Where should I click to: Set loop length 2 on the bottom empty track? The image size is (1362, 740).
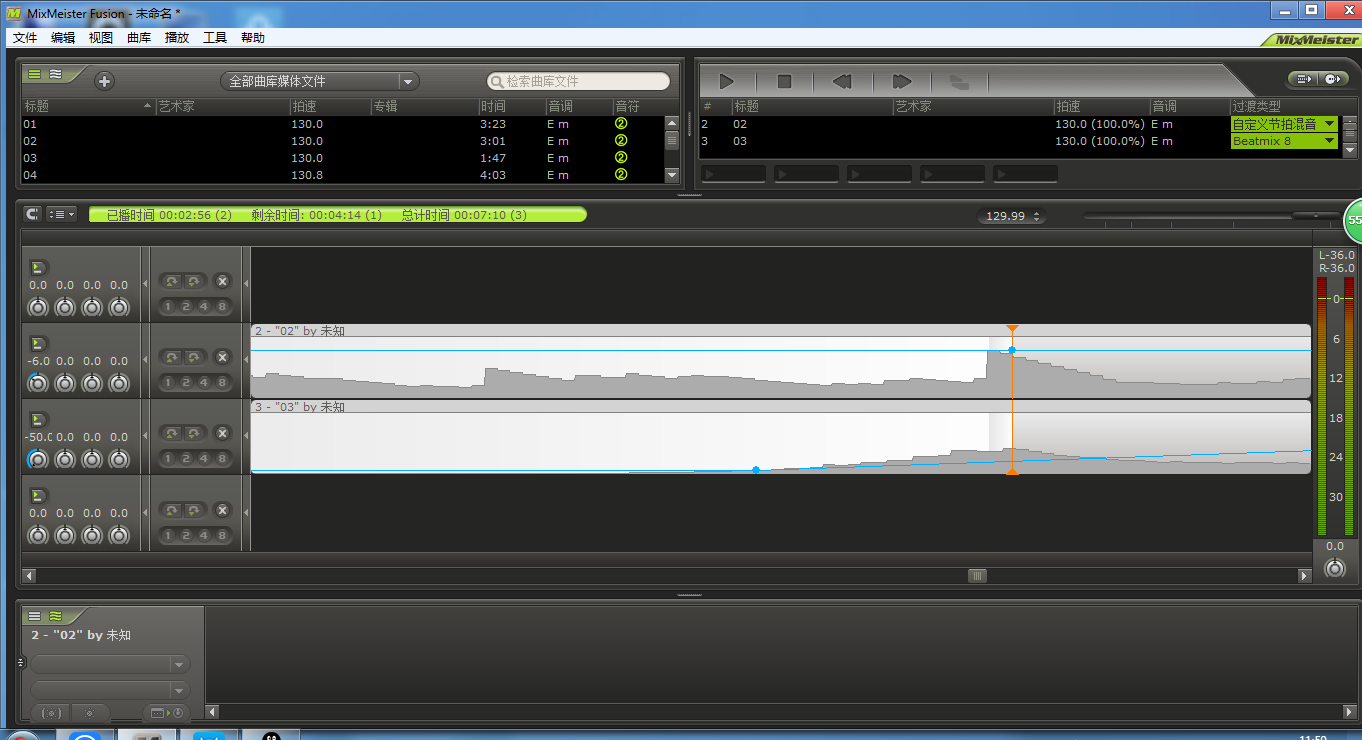click(x=186, y=534)
